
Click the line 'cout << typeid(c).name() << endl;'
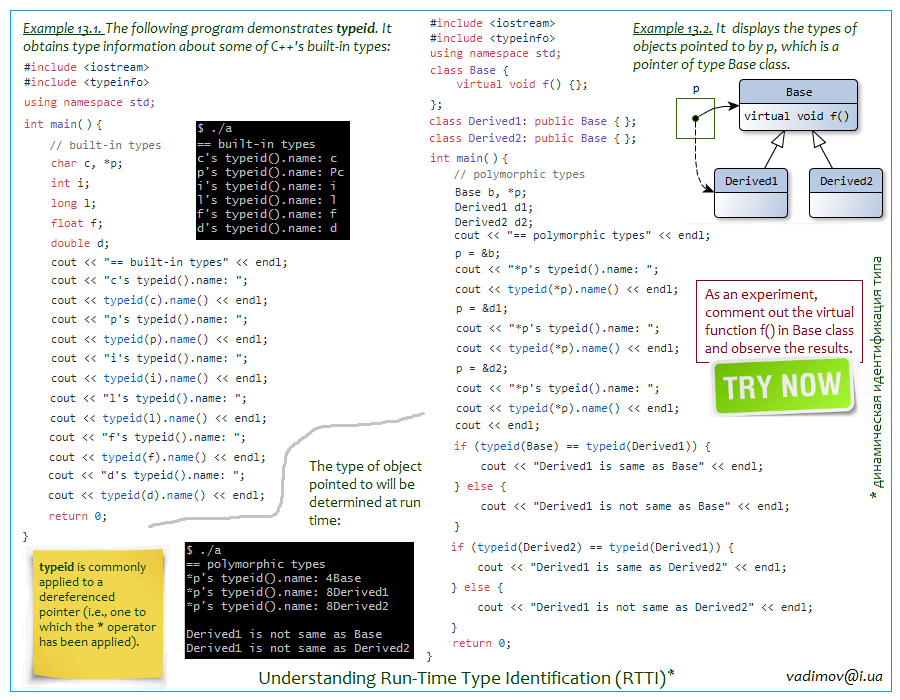(159, 300)
